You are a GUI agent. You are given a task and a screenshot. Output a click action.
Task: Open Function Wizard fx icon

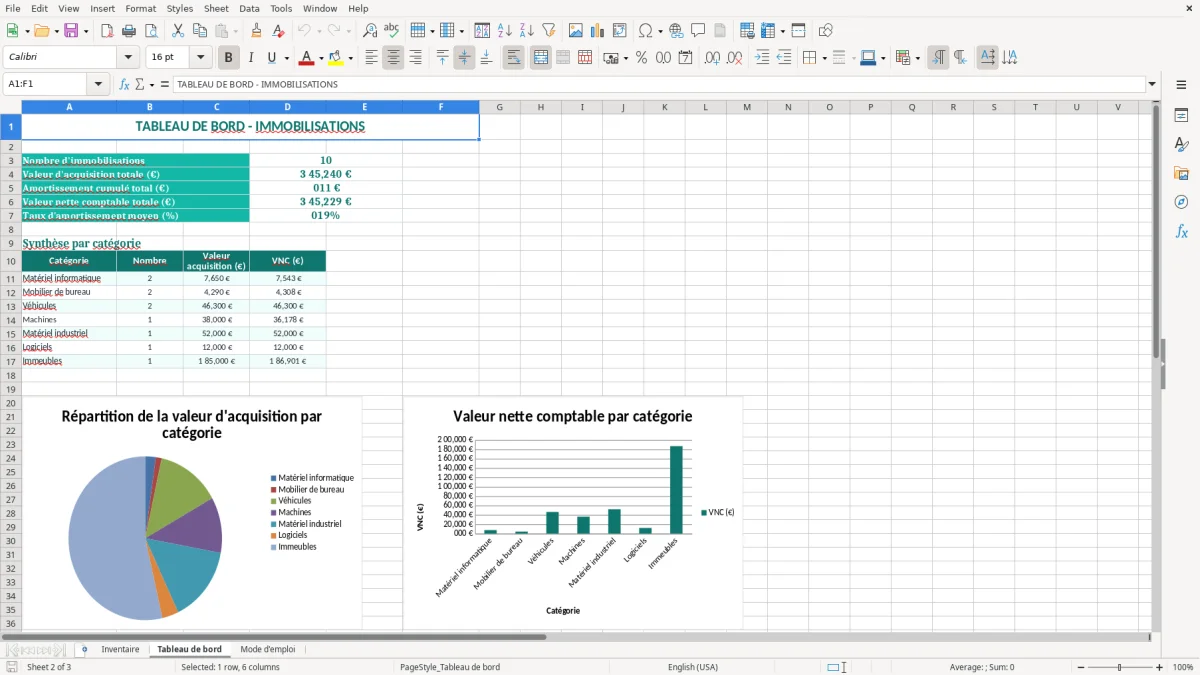pos(124,85)
